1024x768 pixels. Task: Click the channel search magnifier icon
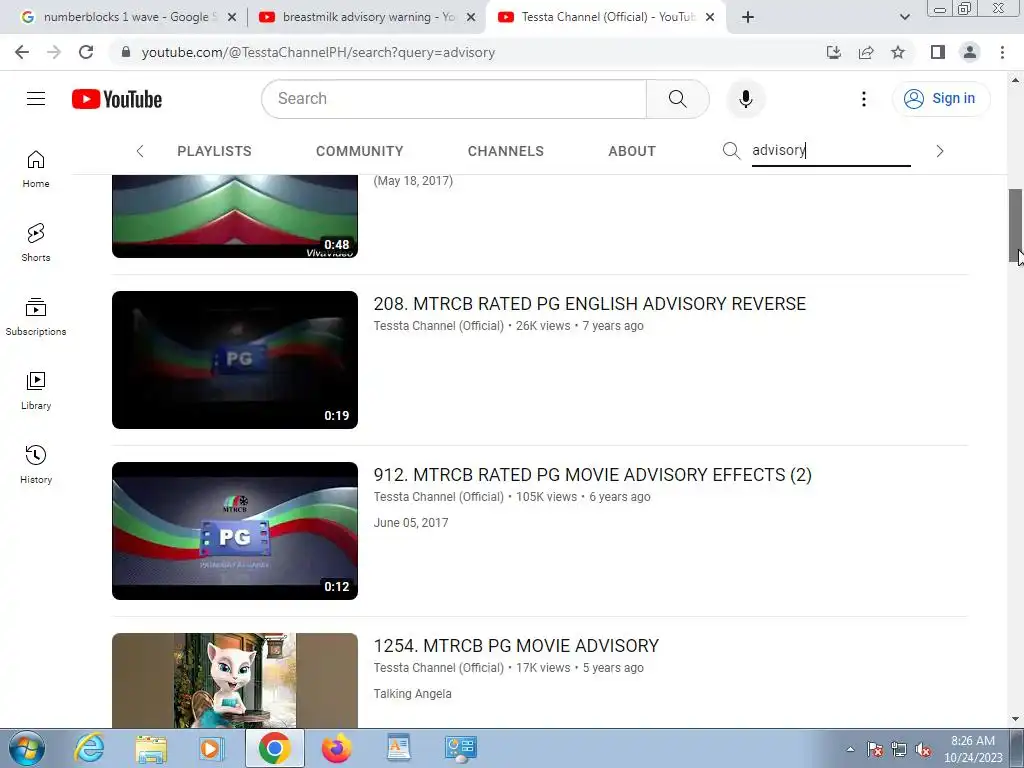tap(731, 151)
